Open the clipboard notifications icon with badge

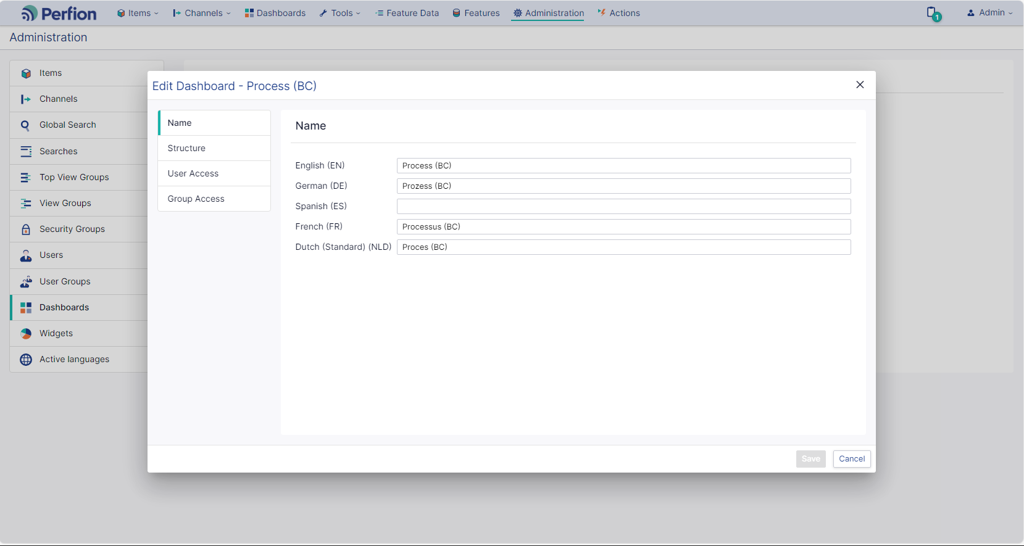pyautogui.click(x=933, y=14)
